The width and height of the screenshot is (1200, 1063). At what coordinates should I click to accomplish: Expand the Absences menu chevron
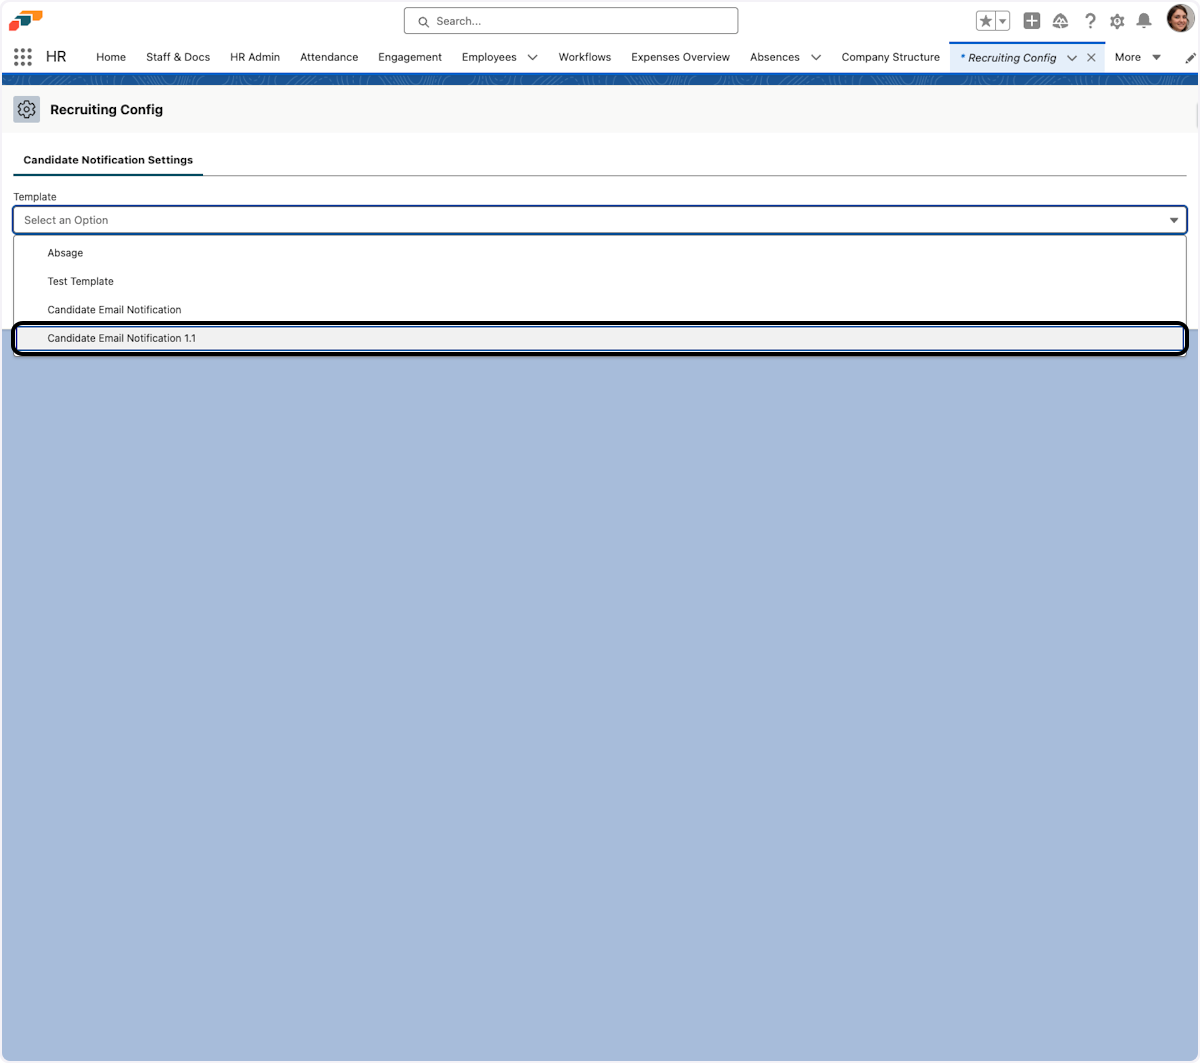pyautogui.click(x=816, y=58)
